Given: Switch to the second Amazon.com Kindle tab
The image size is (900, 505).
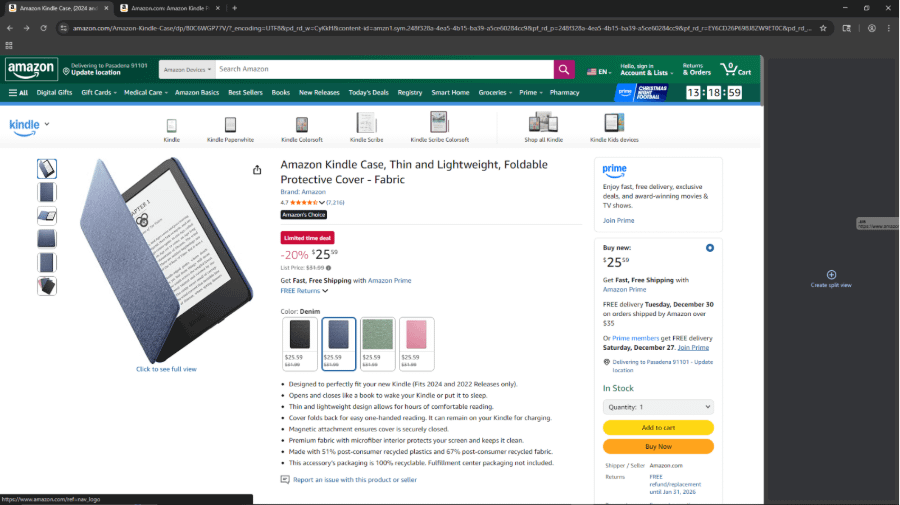Looking at the screenshot, I should 169,8.
